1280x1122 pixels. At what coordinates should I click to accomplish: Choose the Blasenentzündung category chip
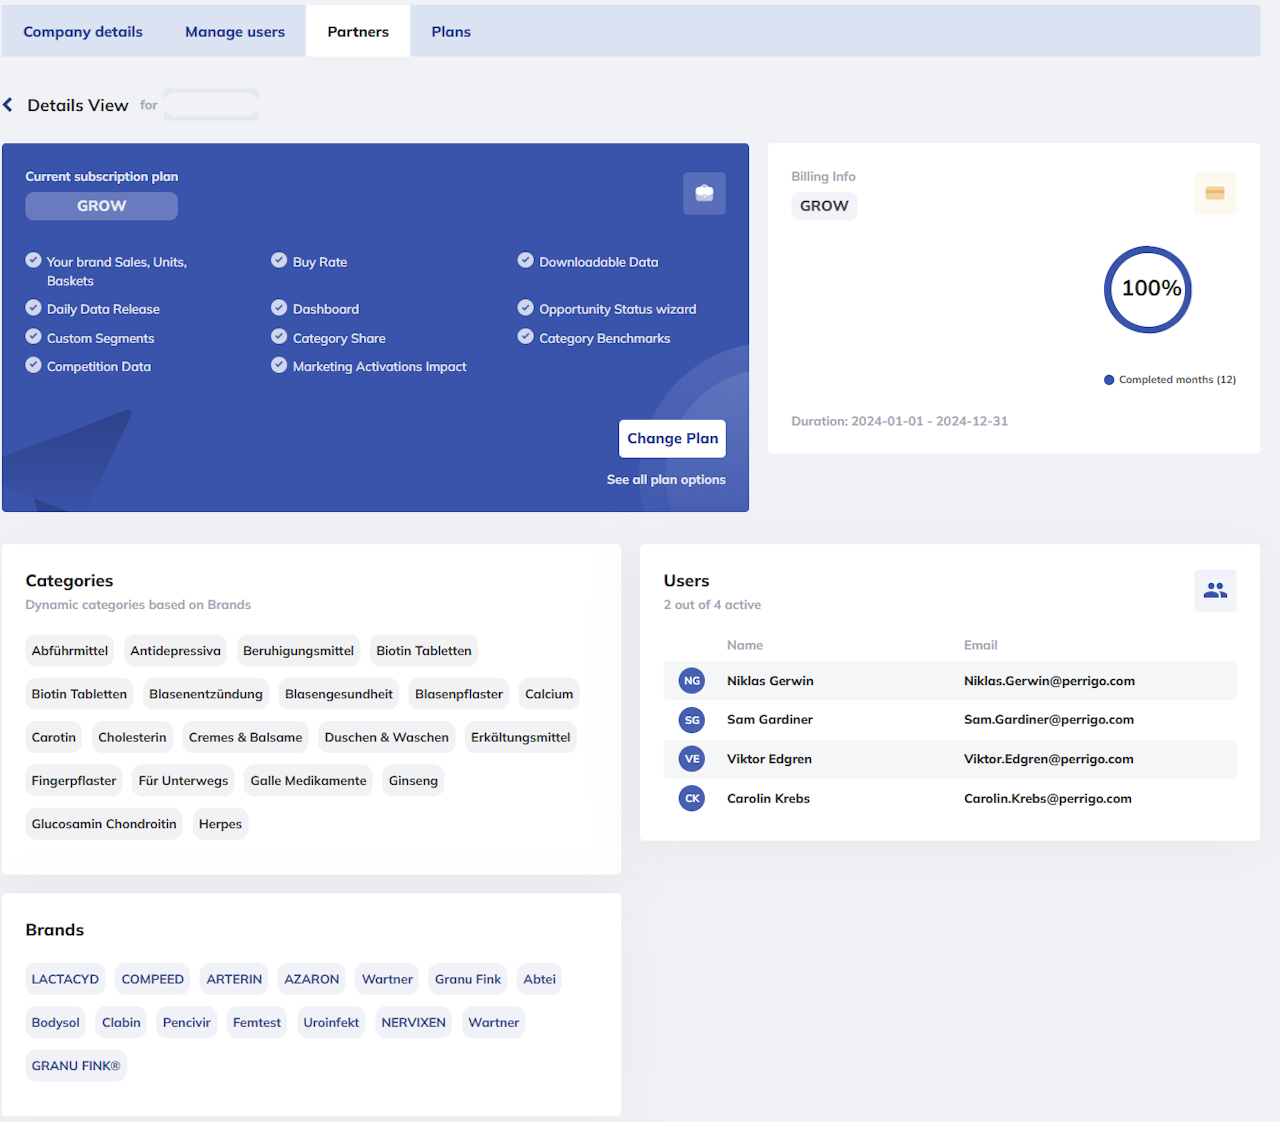pos(206,694)
